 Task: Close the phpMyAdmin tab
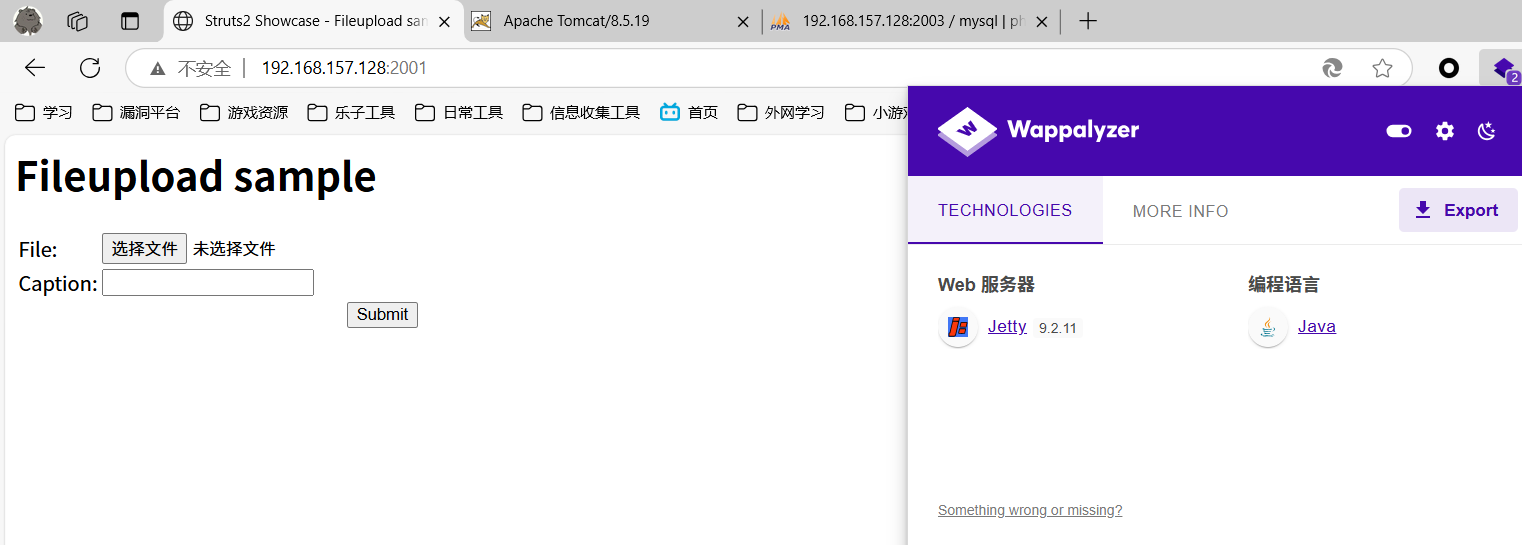tap(1043, 21)
